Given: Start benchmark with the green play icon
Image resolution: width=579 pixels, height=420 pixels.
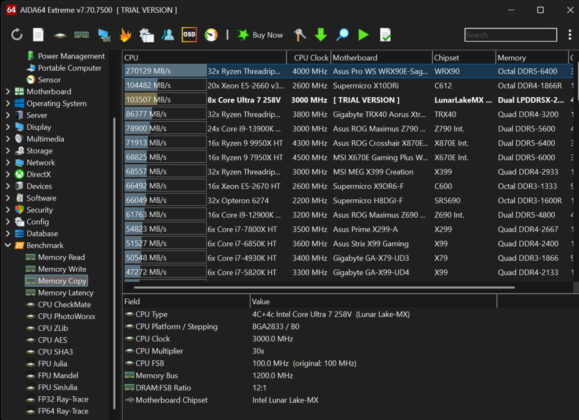Looking at the screenshot, I should point(363,35).
